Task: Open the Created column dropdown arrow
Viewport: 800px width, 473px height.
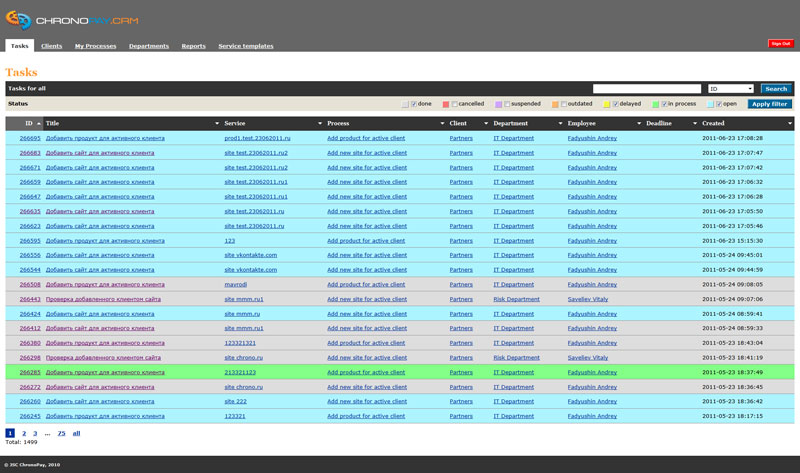Action: (x=790, y=123)
